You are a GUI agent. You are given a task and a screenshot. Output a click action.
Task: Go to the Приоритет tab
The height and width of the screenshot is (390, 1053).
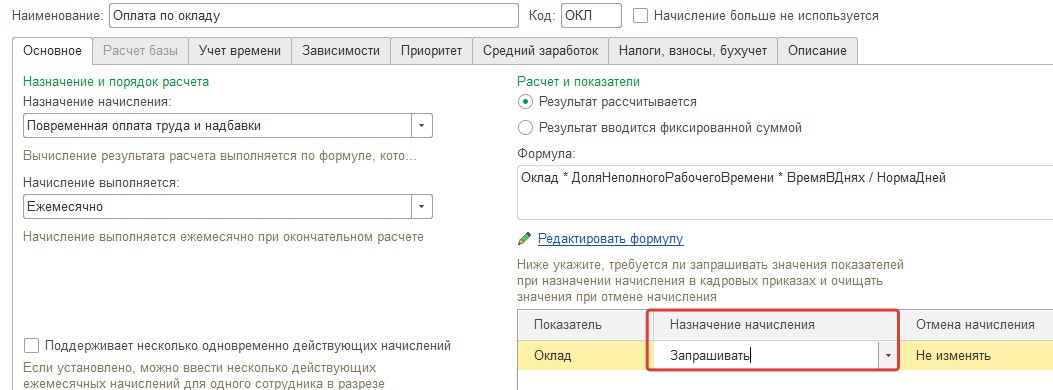click(431, 51)
